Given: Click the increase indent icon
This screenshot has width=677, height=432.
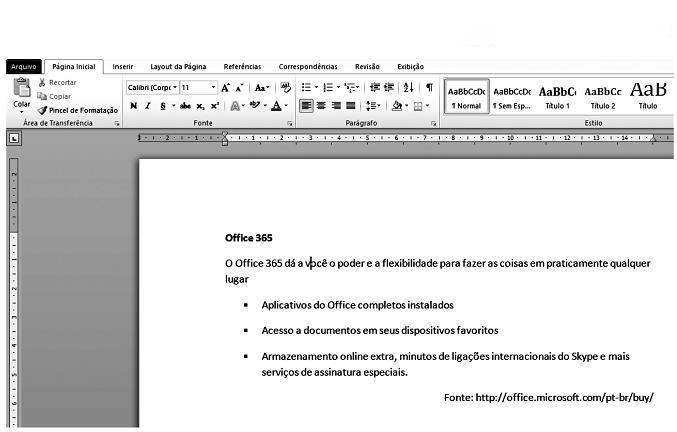Looking at the screenshot, I should click(389, 88).
